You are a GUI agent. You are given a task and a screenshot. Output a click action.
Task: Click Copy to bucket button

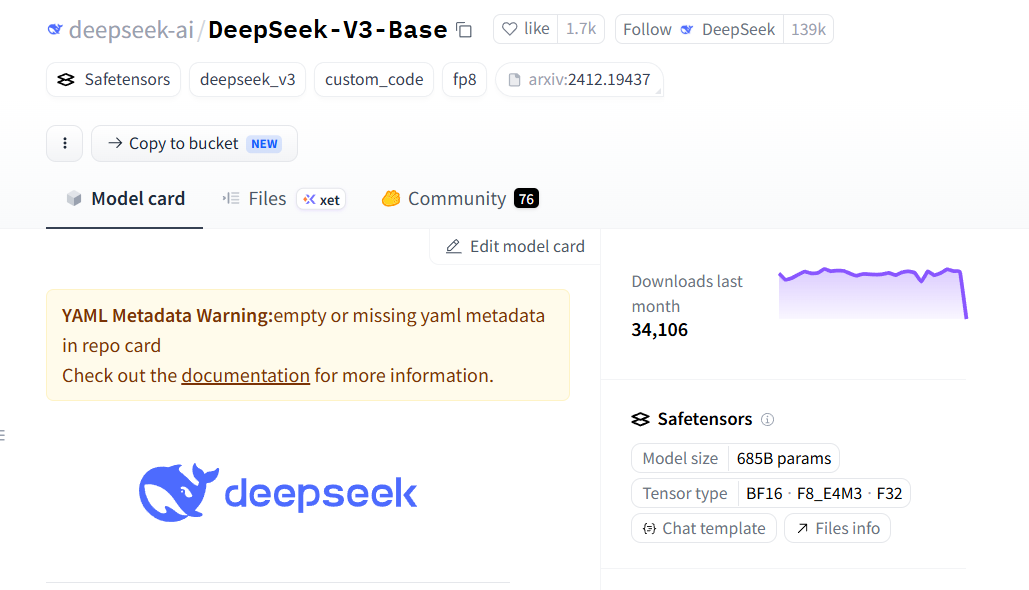click(194, 143)
